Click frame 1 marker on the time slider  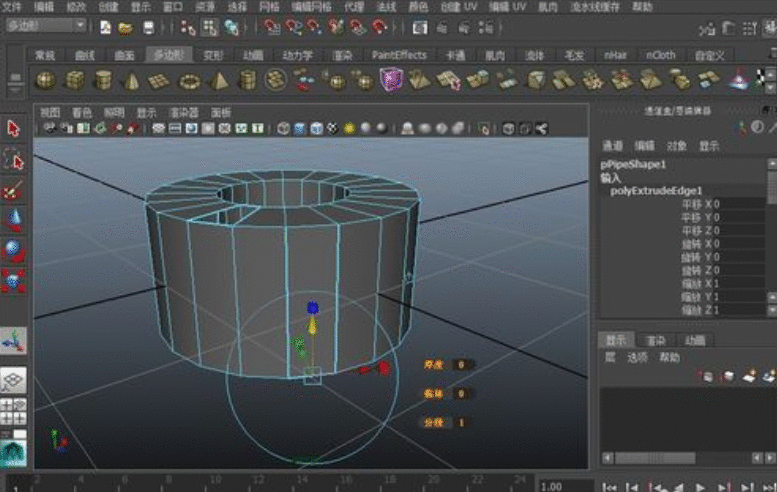pos(16,485)
